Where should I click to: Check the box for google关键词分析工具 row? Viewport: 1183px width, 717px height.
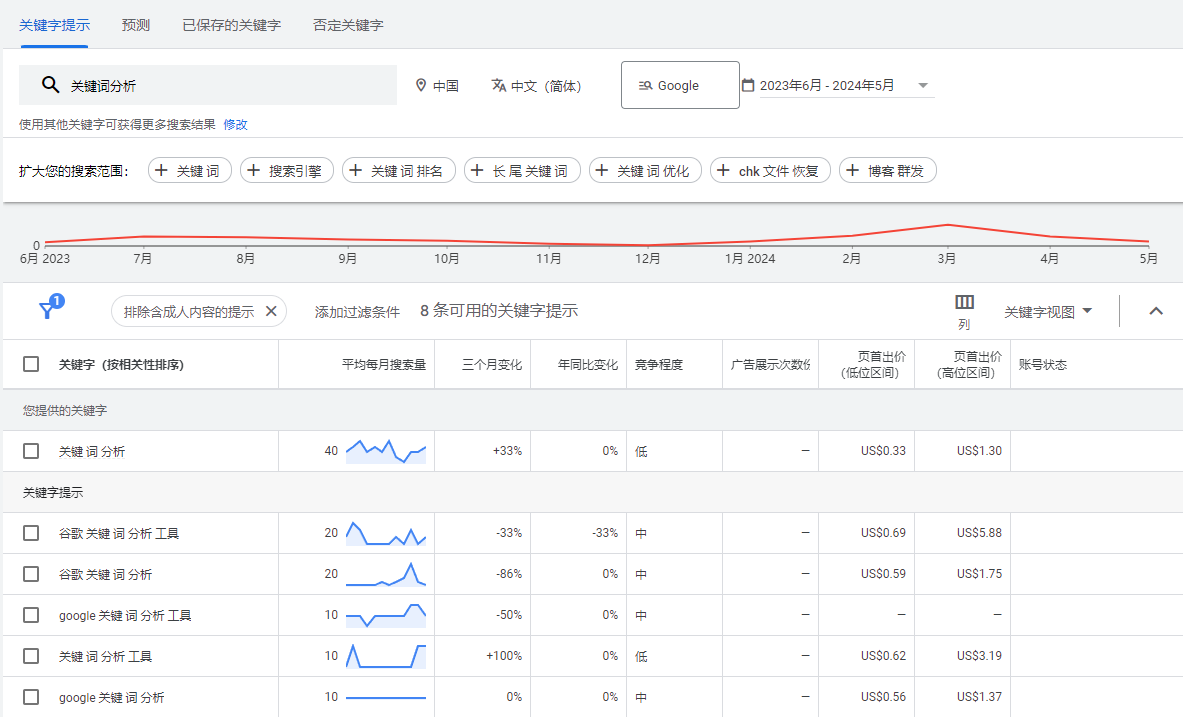pos(31,615)
